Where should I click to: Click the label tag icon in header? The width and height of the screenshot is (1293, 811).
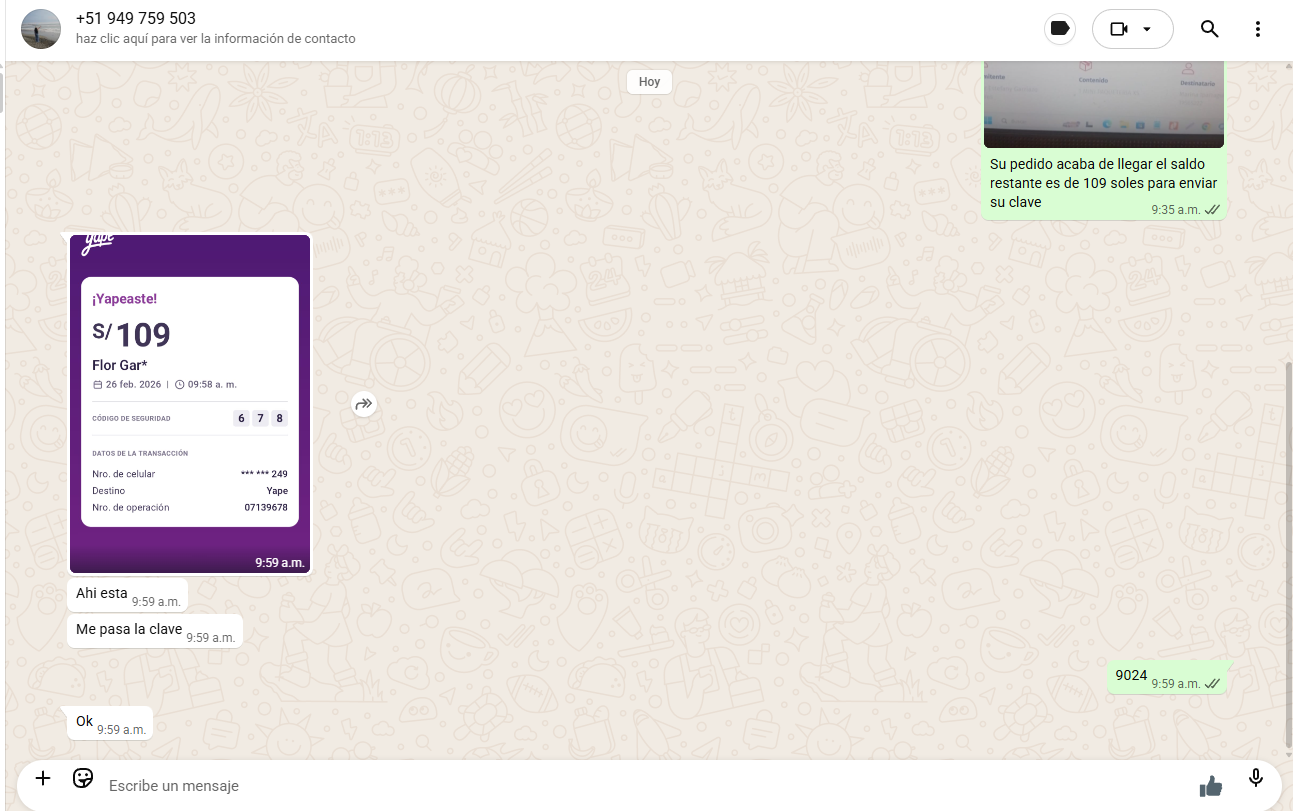point(1060,29)
